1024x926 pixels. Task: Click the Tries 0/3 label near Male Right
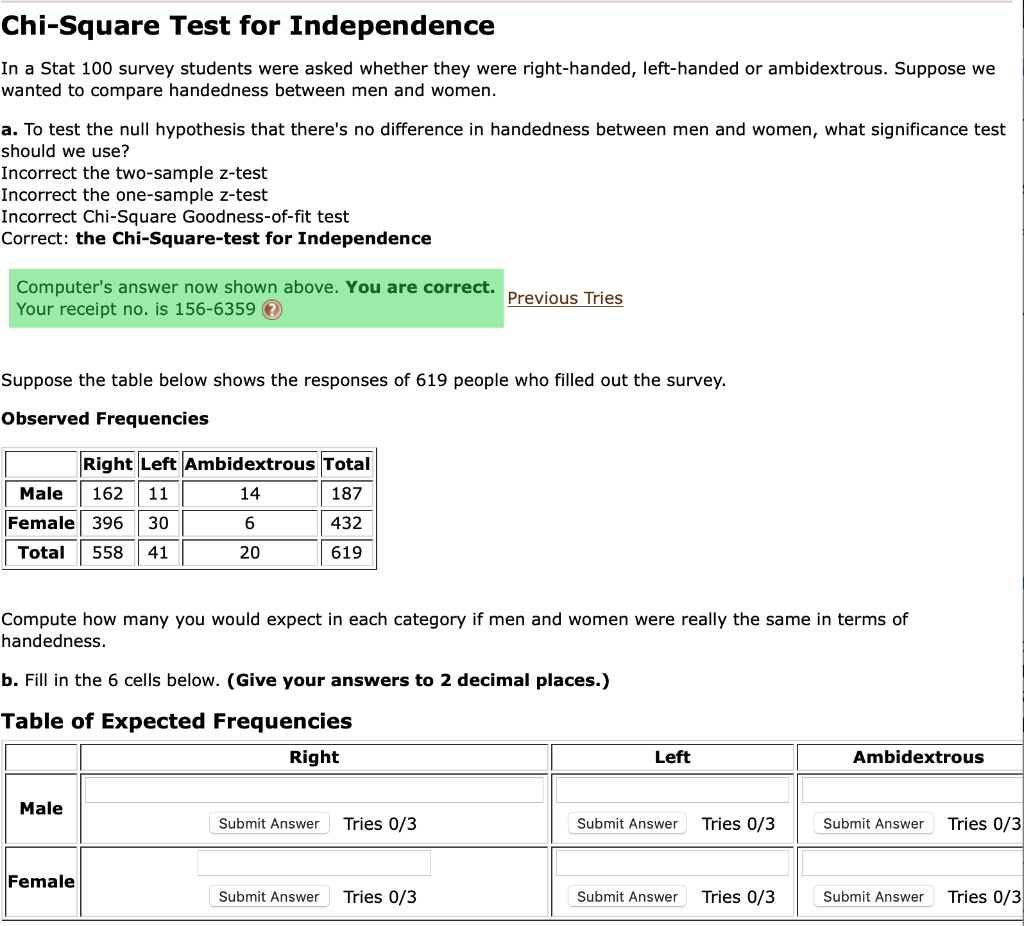[x=380, y=823]
